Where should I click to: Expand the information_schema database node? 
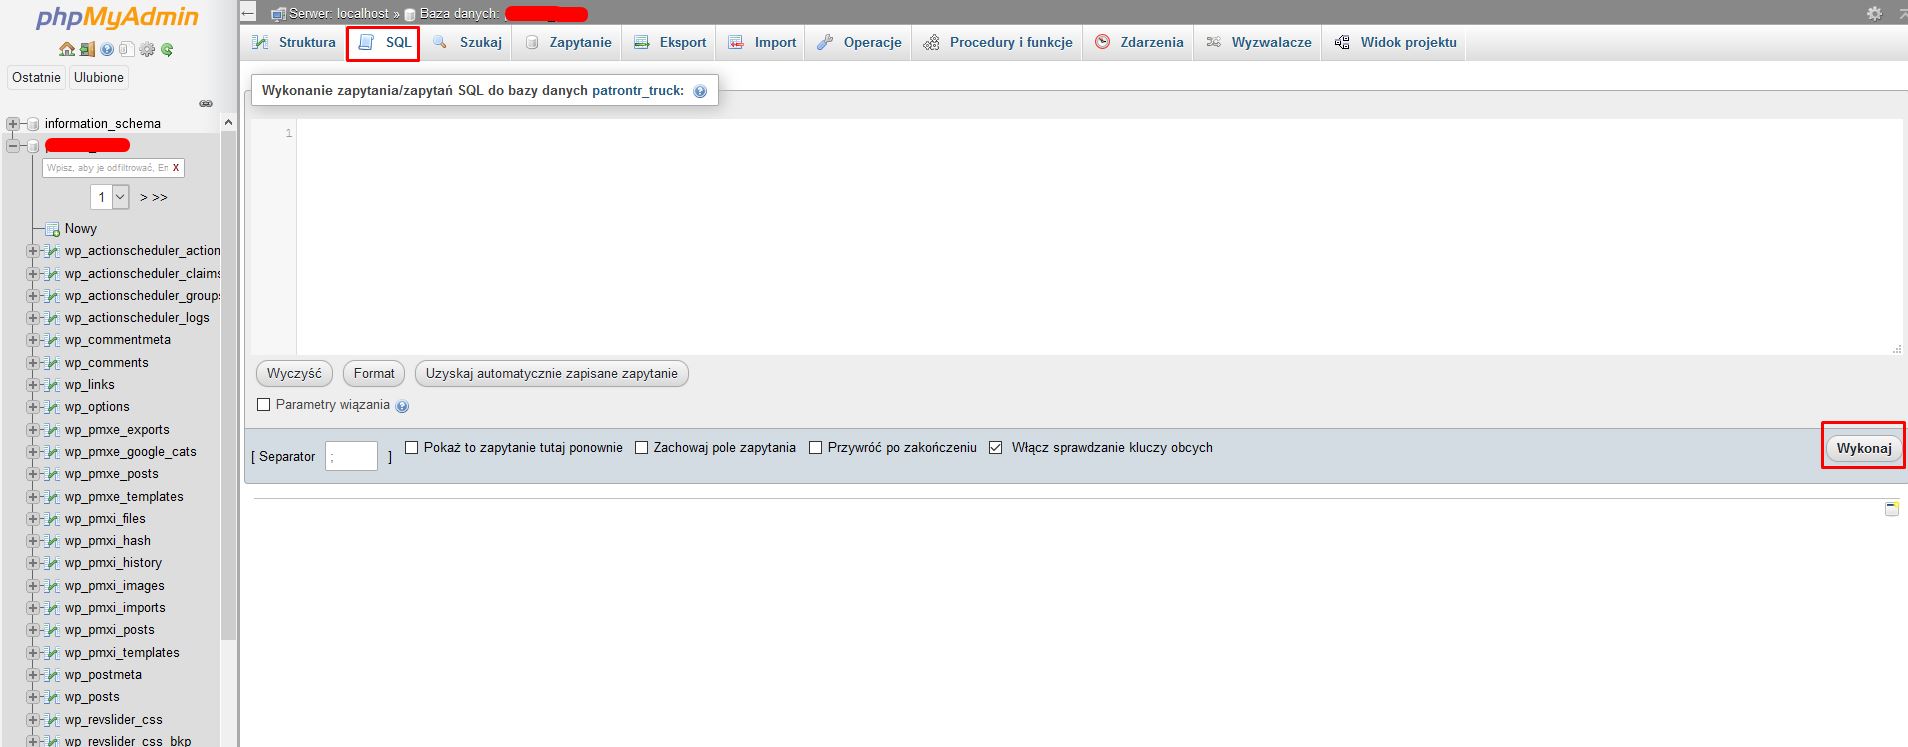pyautogui.click(x=13, y=124)
